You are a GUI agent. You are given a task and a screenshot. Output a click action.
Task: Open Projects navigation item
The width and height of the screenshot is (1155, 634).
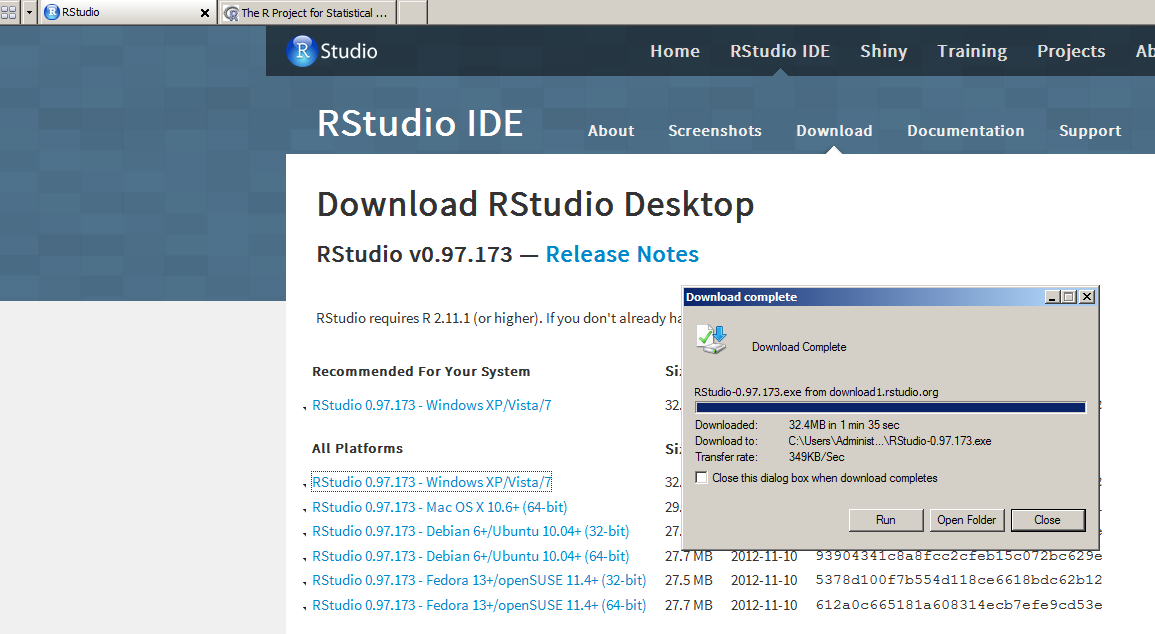click(1071, 51)
